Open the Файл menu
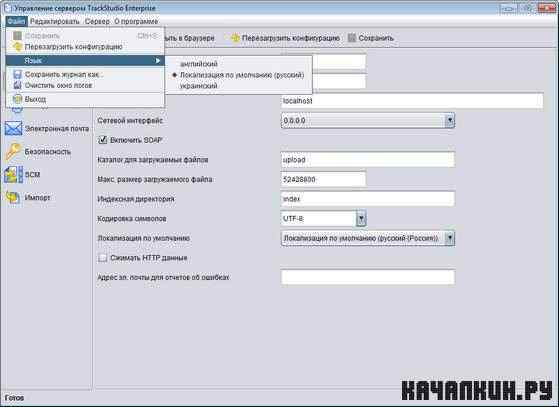This screenshot has height=407, width=559. tap(16, 21)
